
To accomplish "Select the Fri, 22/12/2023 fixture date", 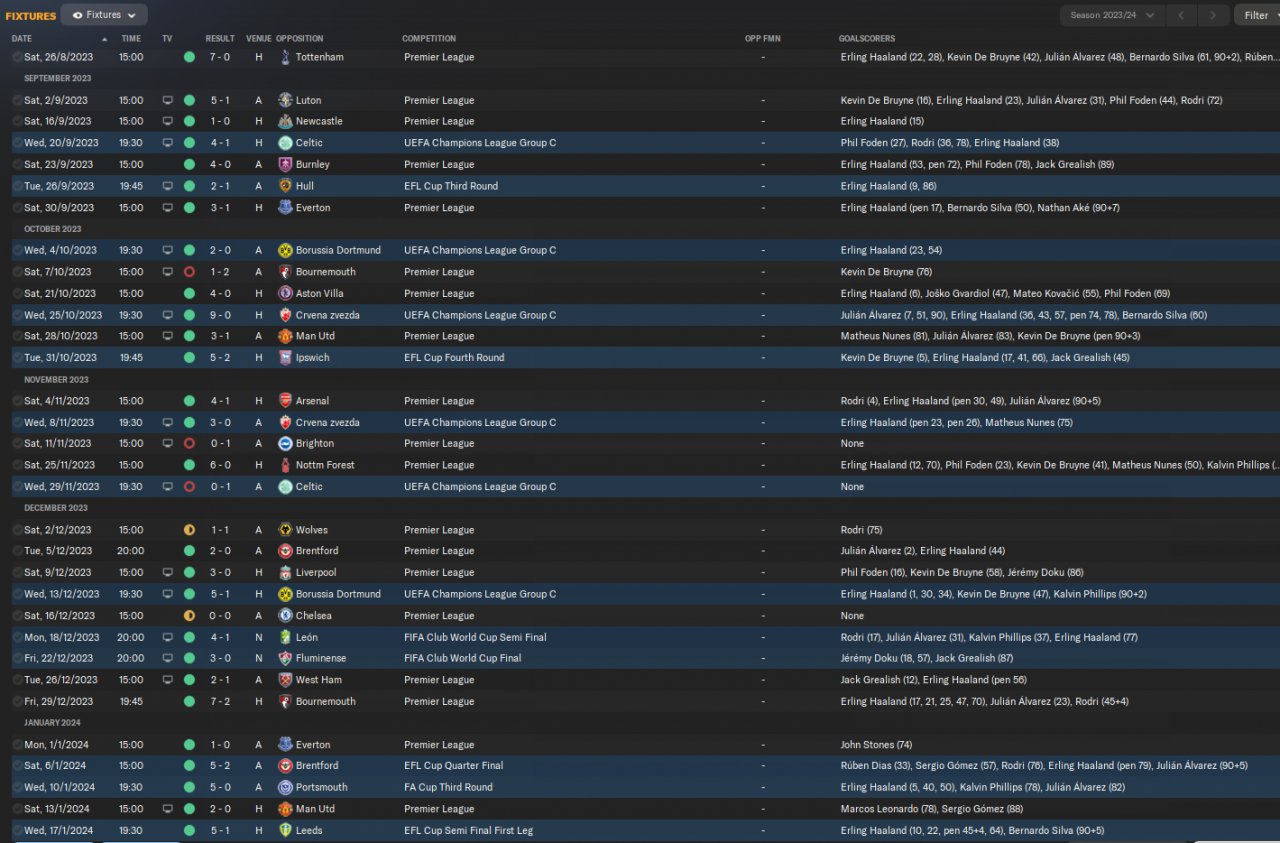I will 58,658.
